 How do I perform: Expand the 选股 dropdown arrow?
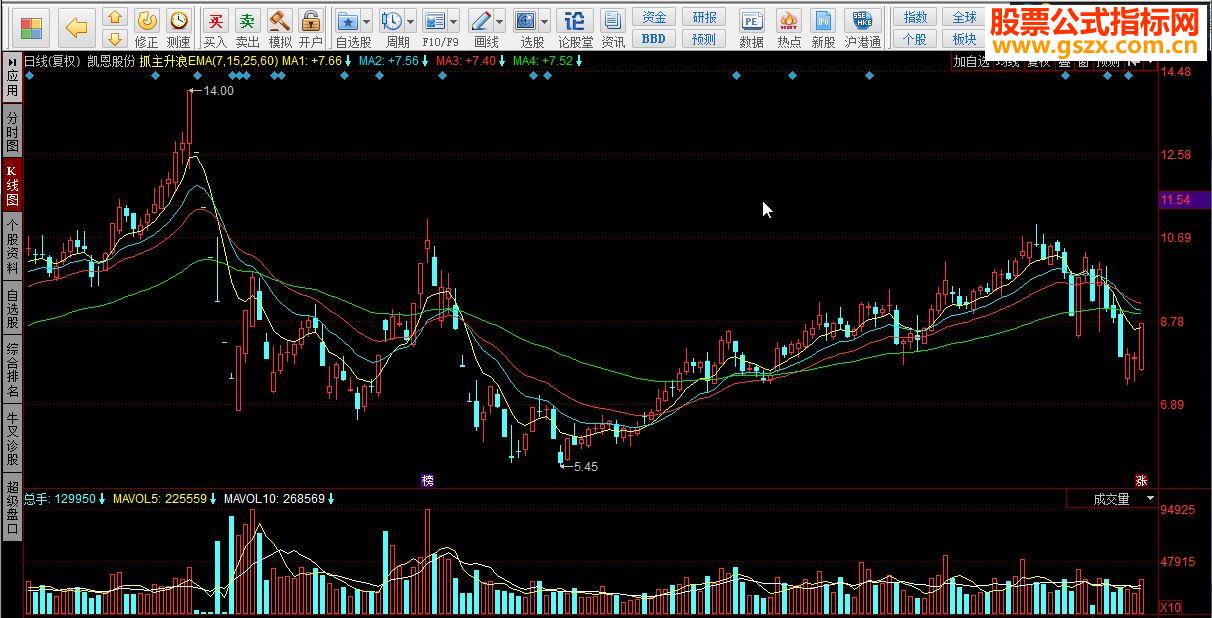pos(545,20)
